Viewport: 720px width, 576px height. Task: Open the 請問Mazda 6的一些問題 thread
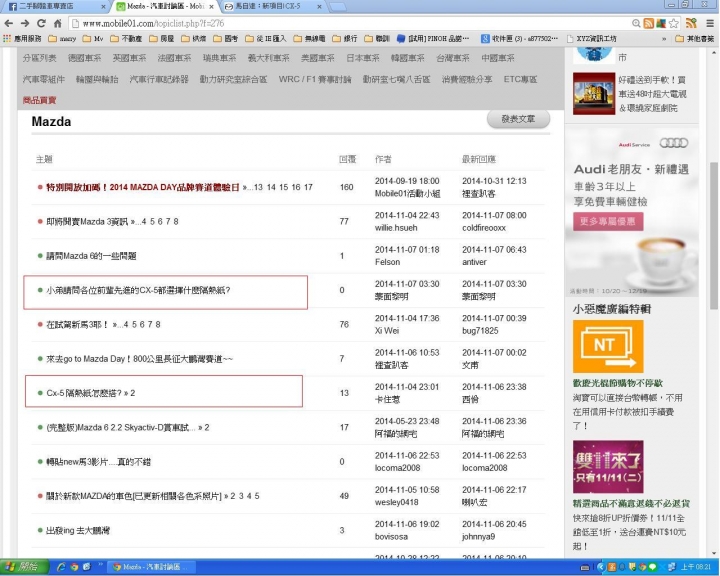[x=91, y=256]
